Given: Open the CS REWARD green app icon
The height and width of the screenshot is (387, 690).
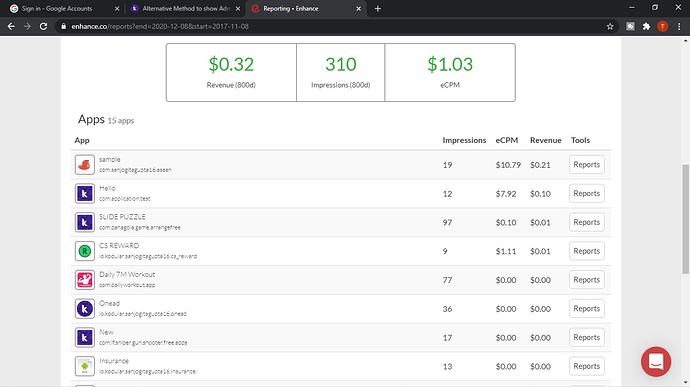Looking at the screenshot, I should pyautogui.click(x=84, y=251).
